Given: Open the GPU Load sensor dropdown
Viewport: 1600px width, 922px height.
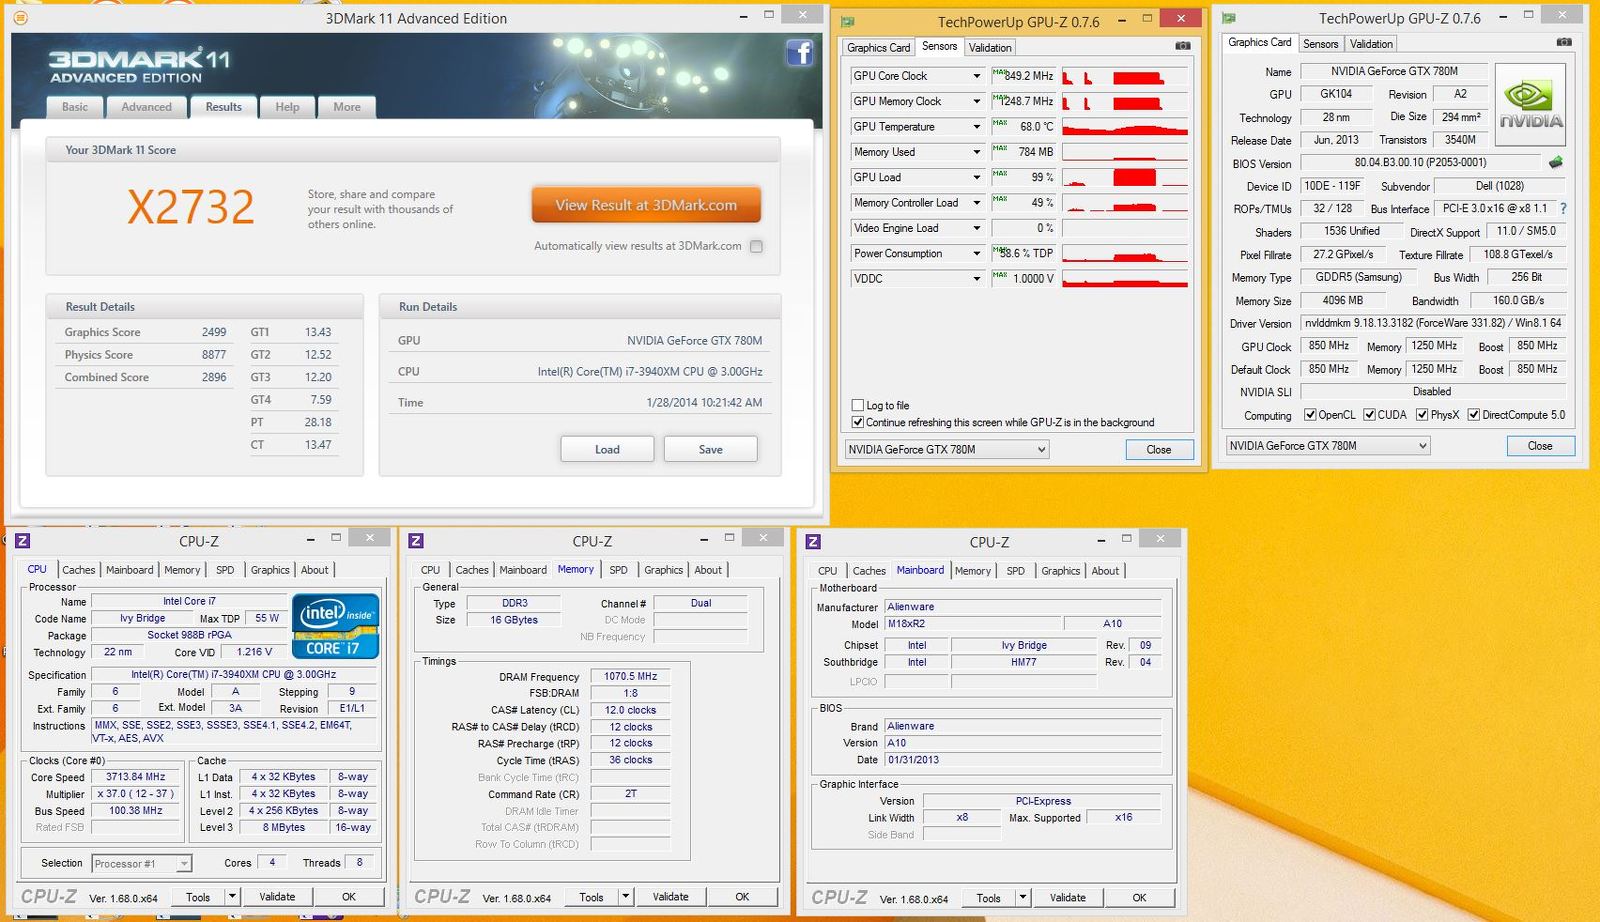Looking at the screenshot, I should tap(977, 177).
